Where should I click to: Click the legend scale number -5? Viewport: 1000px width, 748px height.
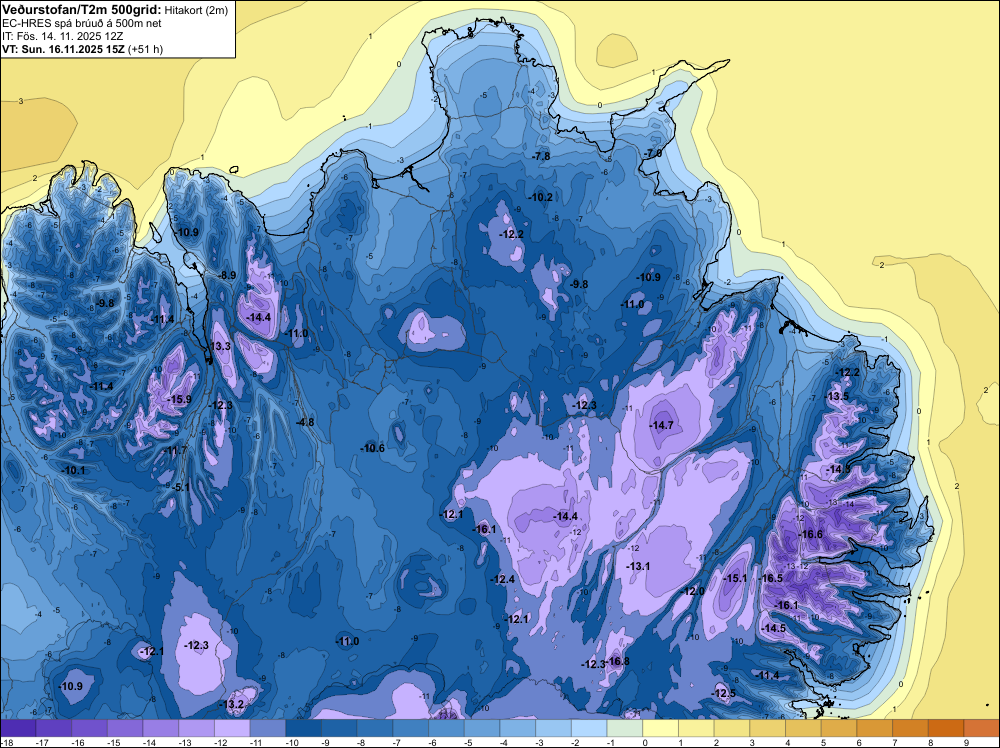click(469, 742)
